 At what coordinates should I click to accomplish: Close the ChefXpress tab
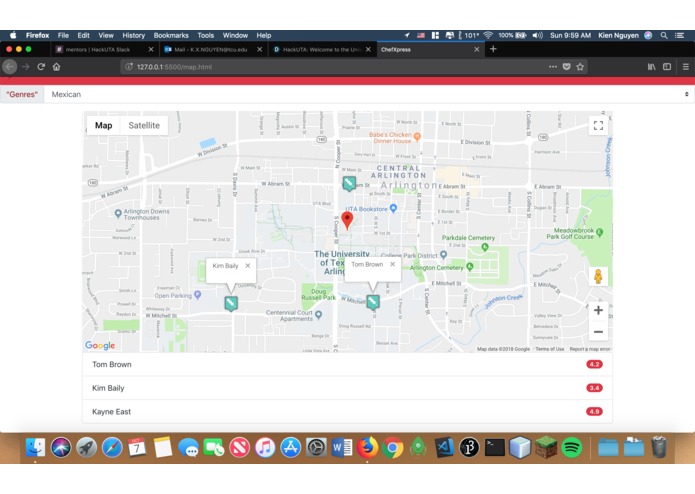(476, 50)
